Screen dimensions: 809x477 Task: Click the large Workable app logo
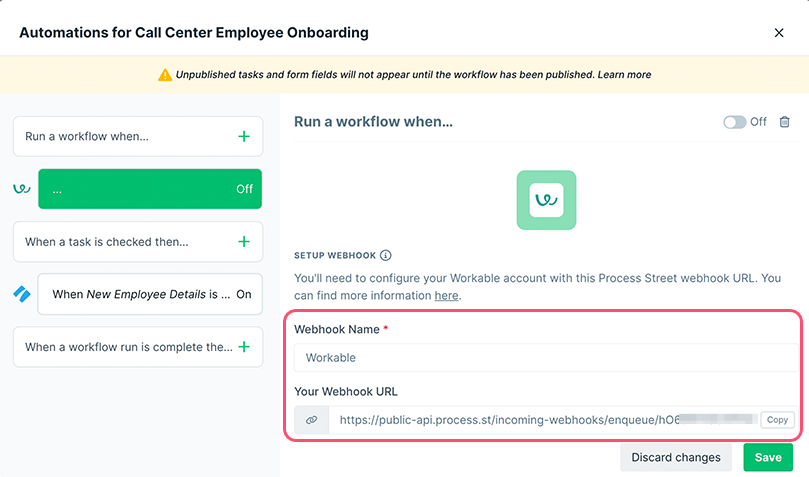pos(546,200)
